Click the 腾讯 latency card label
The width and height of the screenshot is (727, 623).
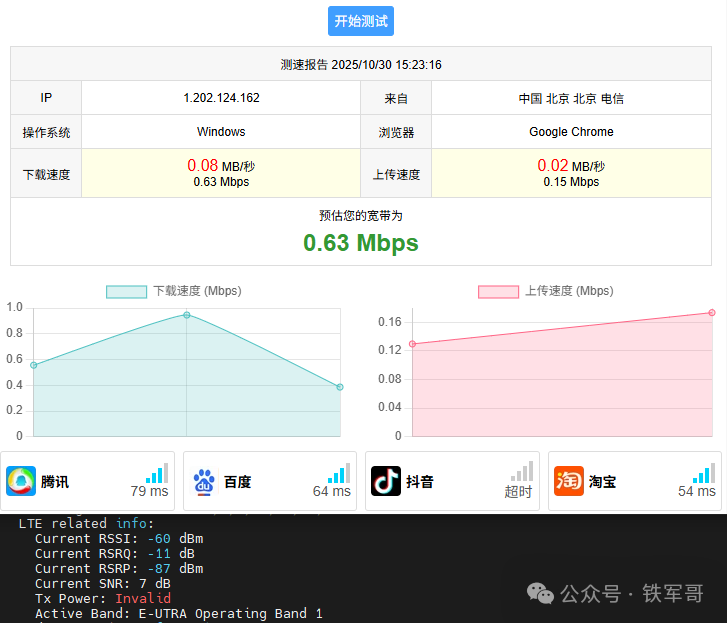click(x=55, y=482)
